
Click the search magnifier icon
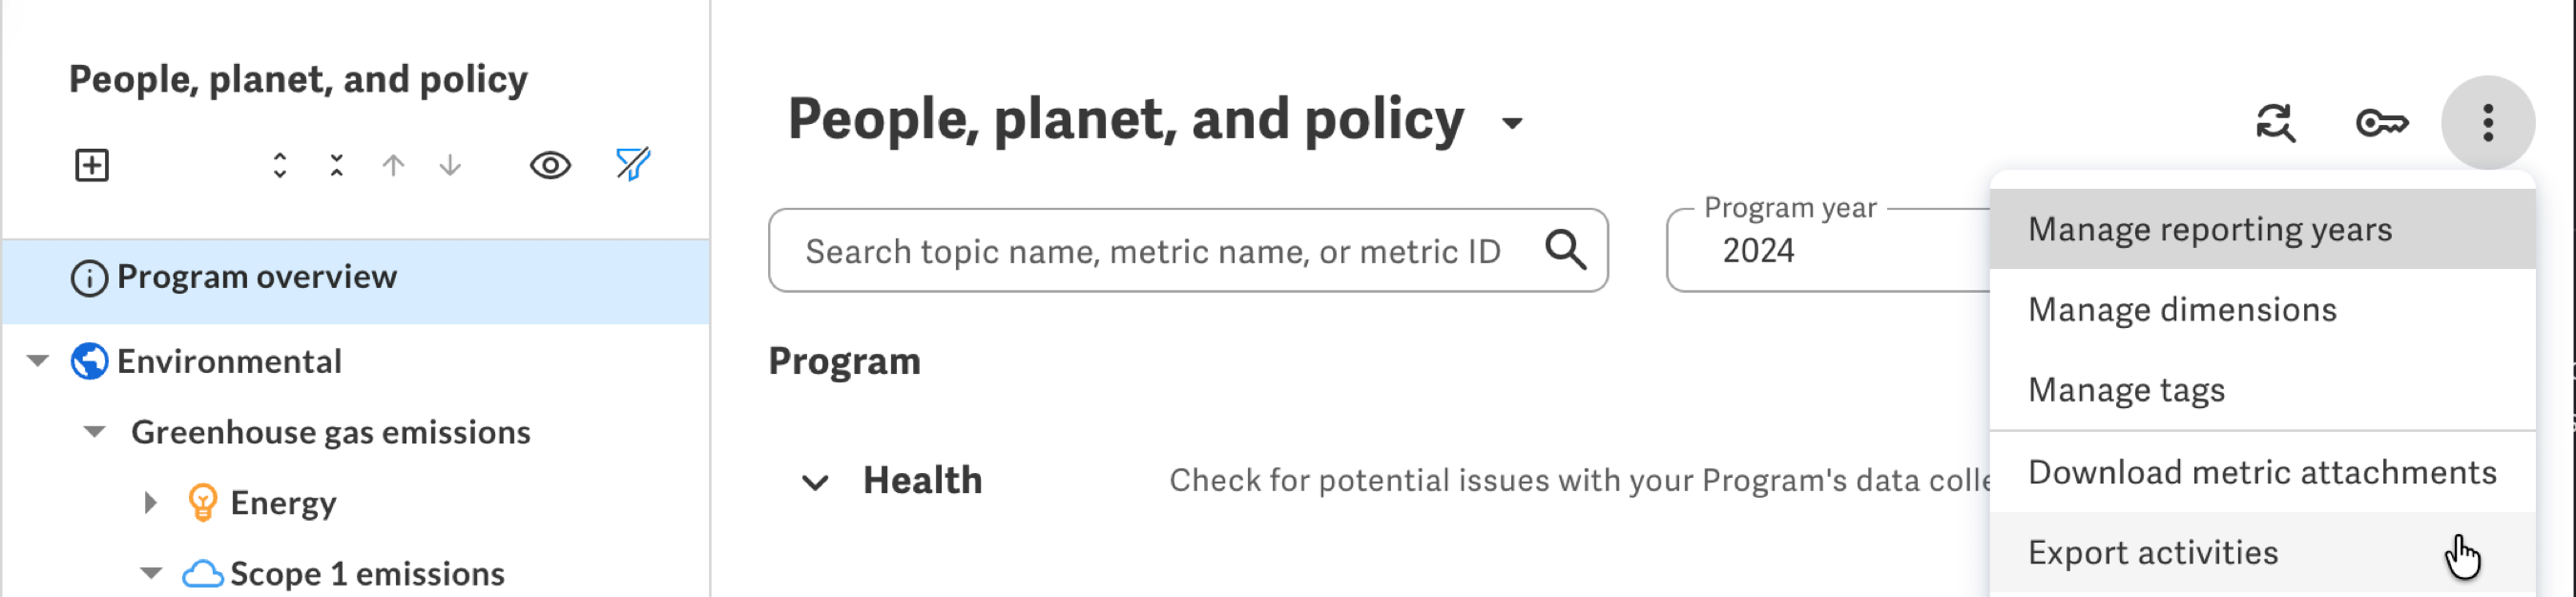(1565, 250)
